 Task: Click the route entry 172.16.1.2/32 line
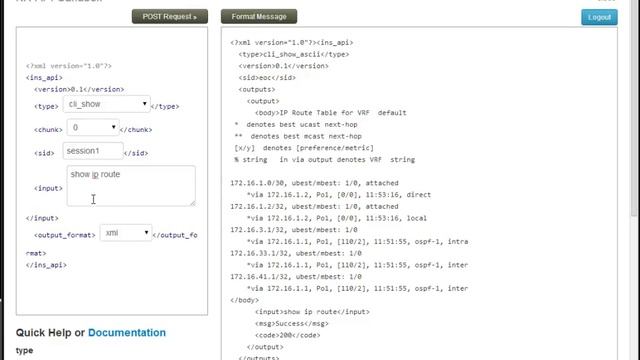click(314, 207)
